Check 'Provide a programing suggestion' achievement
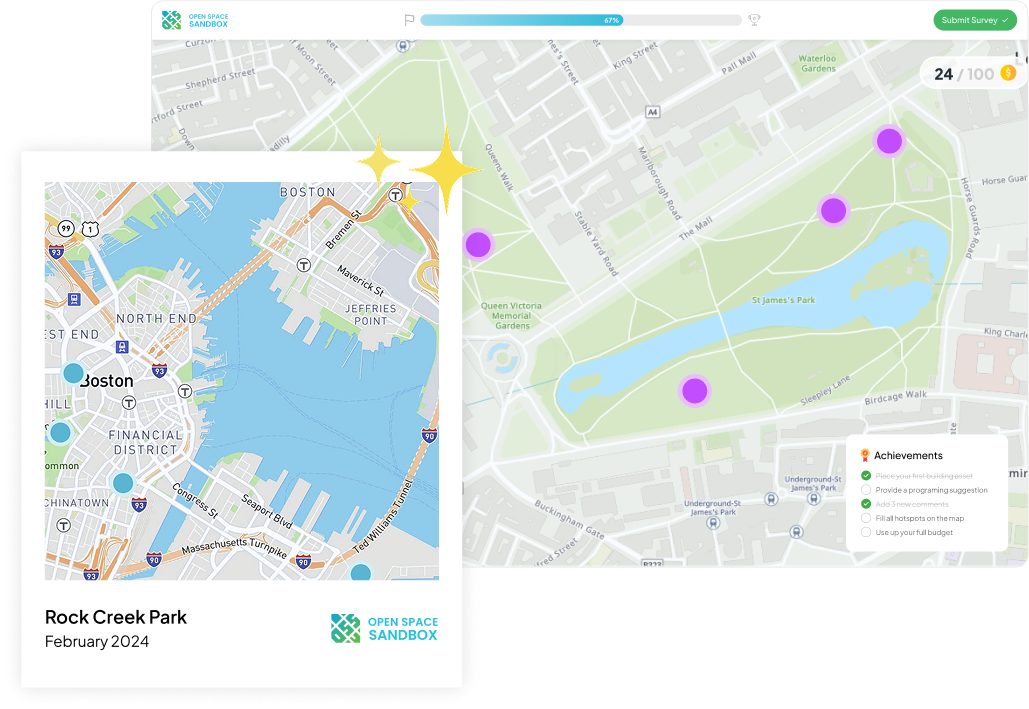Viewport: 1029px width, 709px height. 866,490
